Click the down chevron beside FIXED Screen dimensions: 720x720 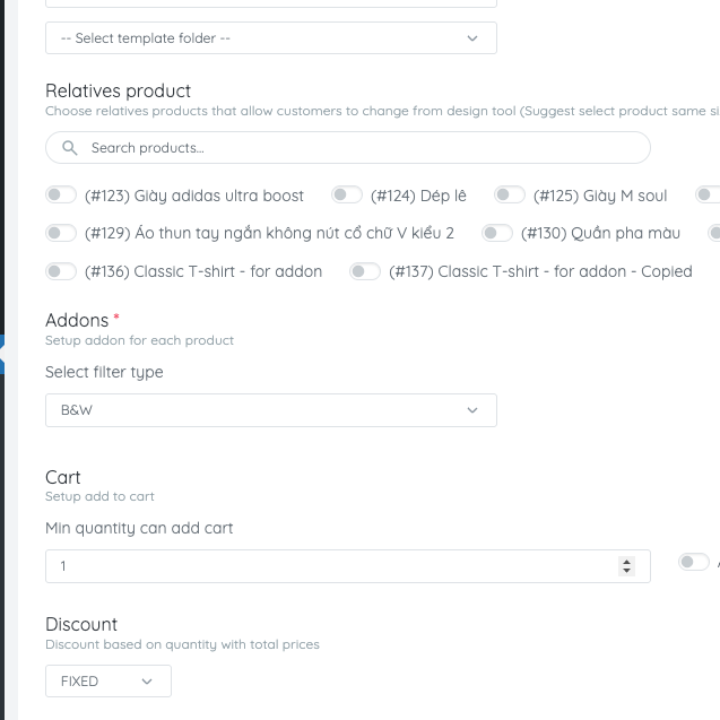pyautogui.click(x=148, y=681)
